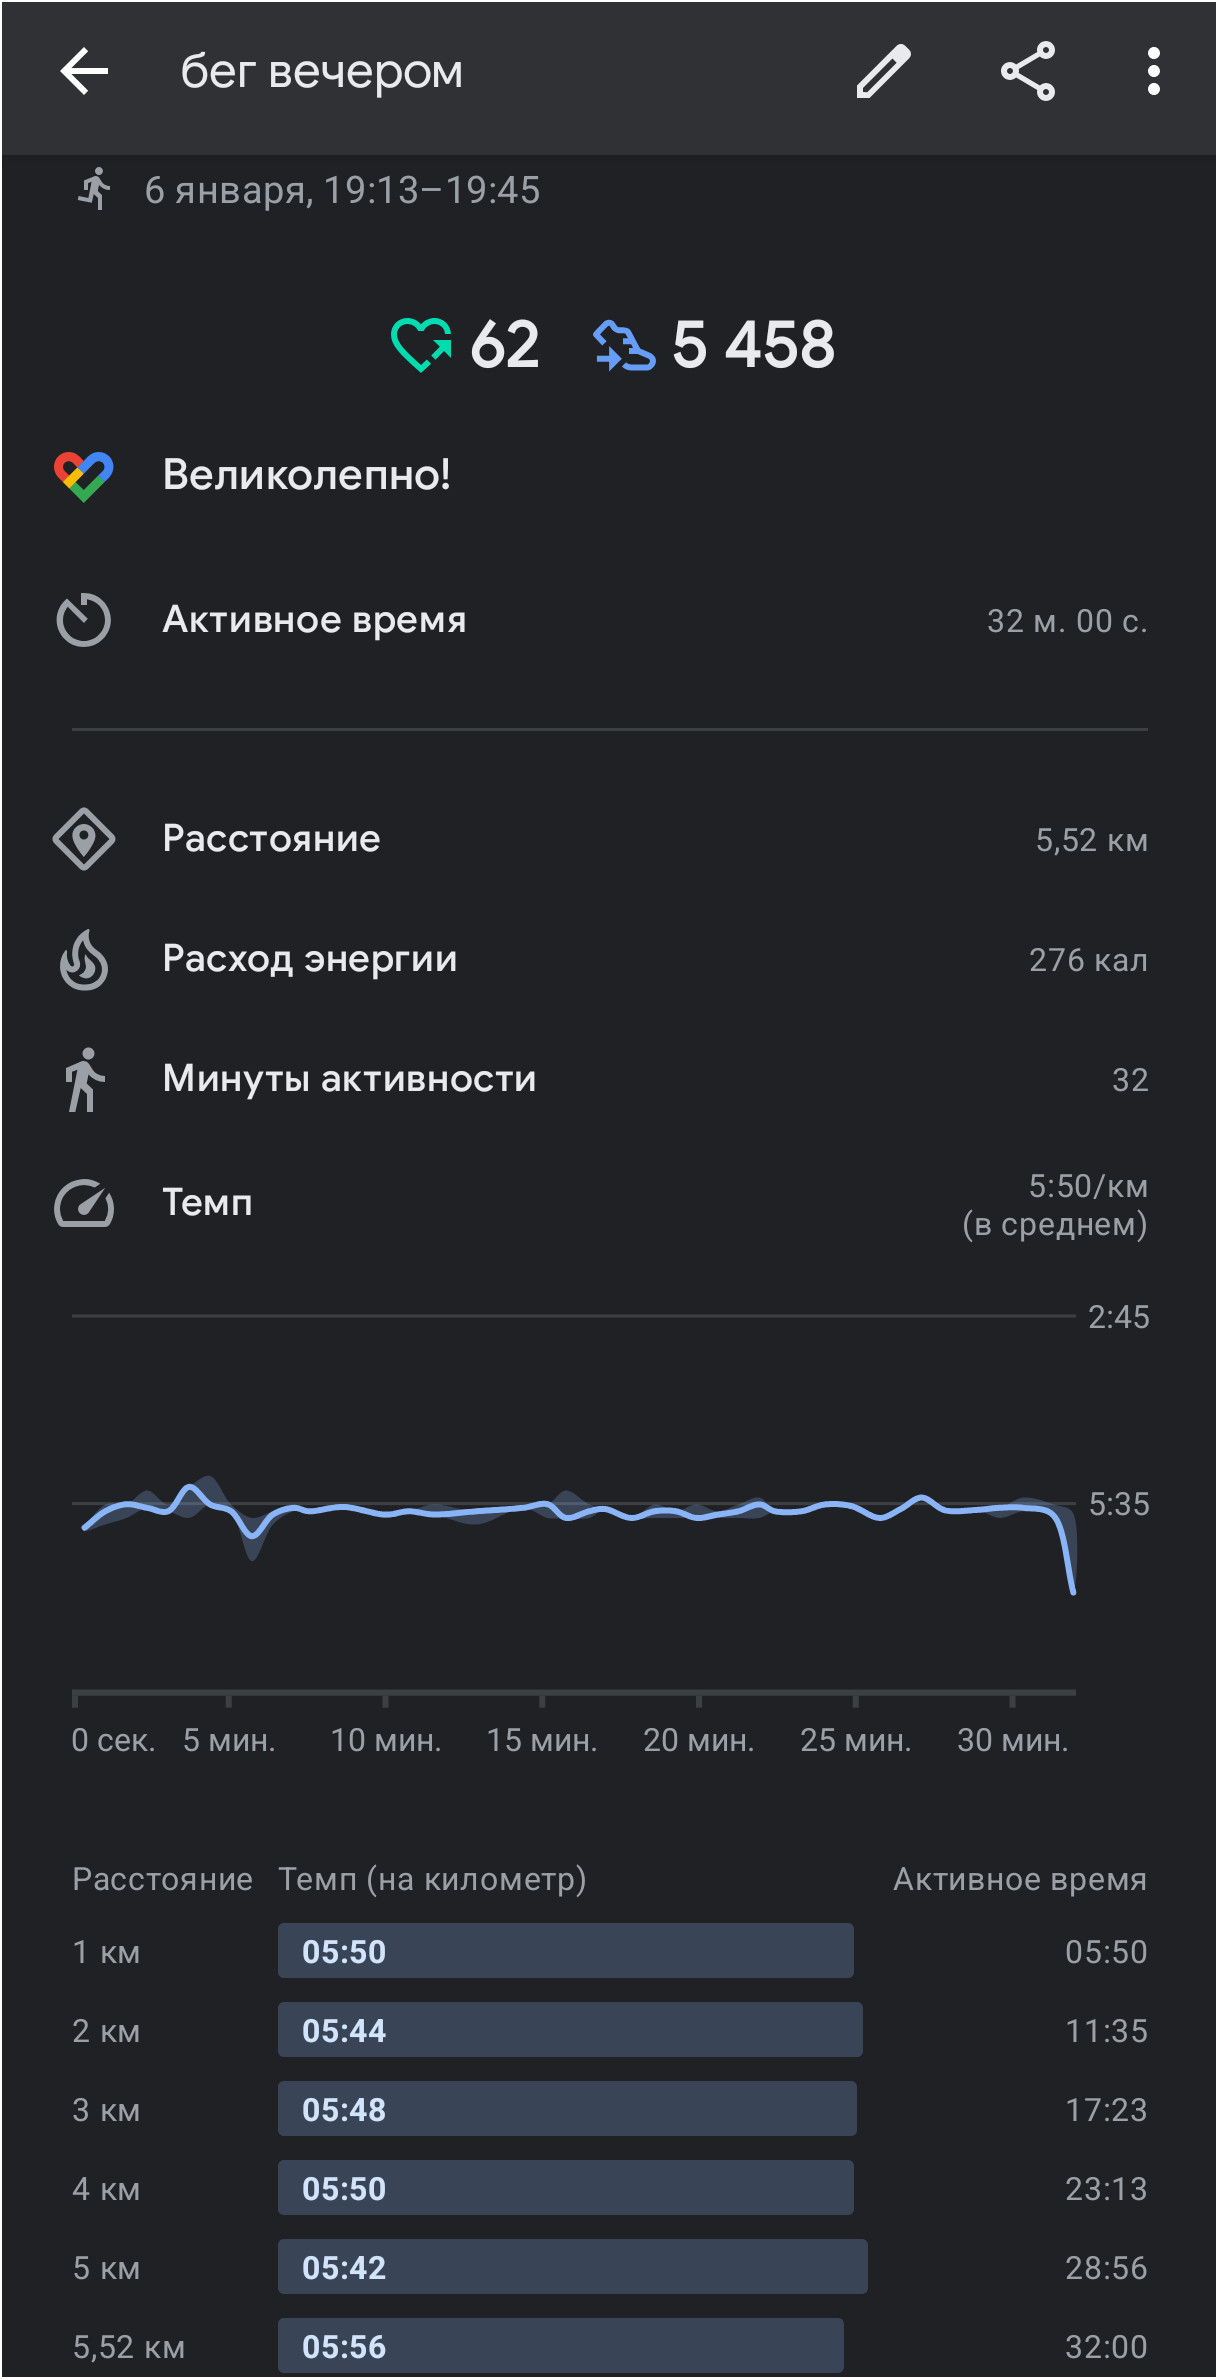Select the 05:44 bar for 2 км
Screen dimensions: 1218x2379
pos(570,2030)
